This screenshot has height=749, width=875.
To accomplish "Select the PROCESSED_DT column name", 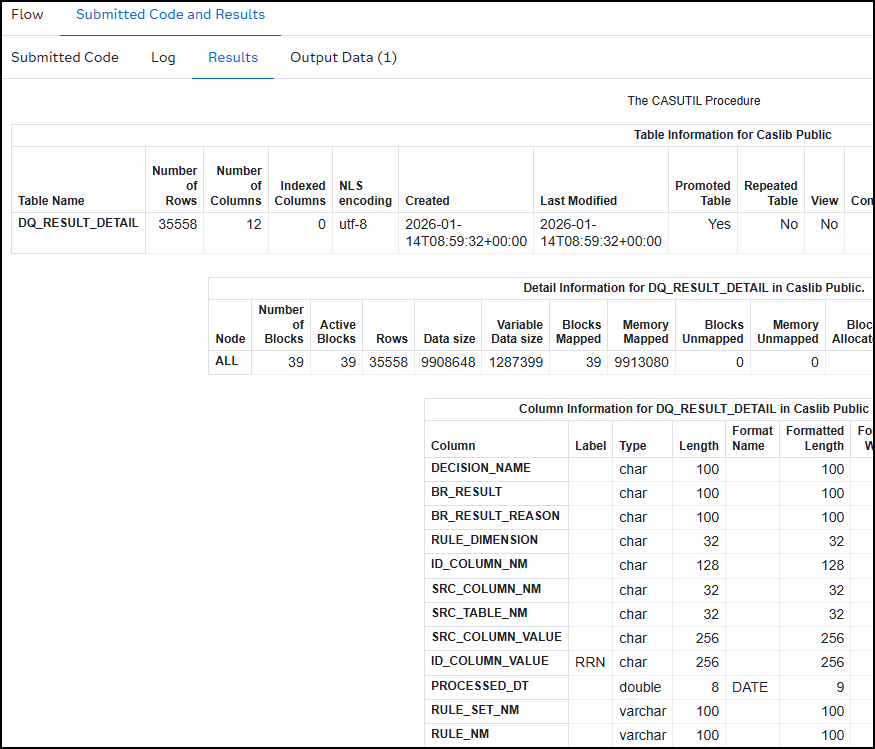I will tap(479, 686).
